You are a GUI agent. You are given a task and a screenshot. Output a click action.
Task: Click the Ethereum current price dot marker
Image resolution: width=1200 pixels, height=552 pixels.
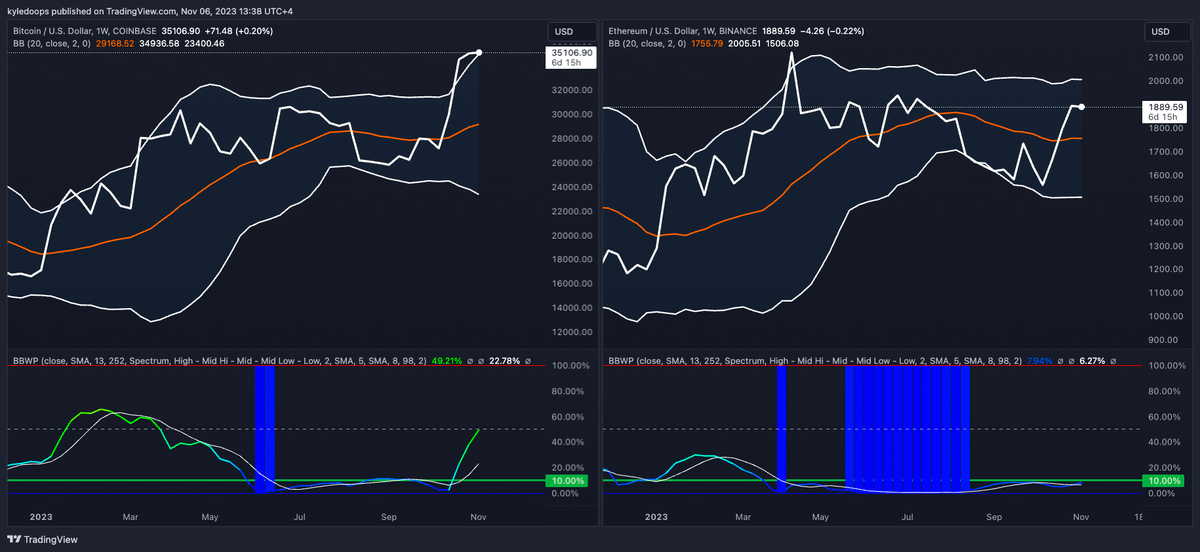tap(1082, 106)
